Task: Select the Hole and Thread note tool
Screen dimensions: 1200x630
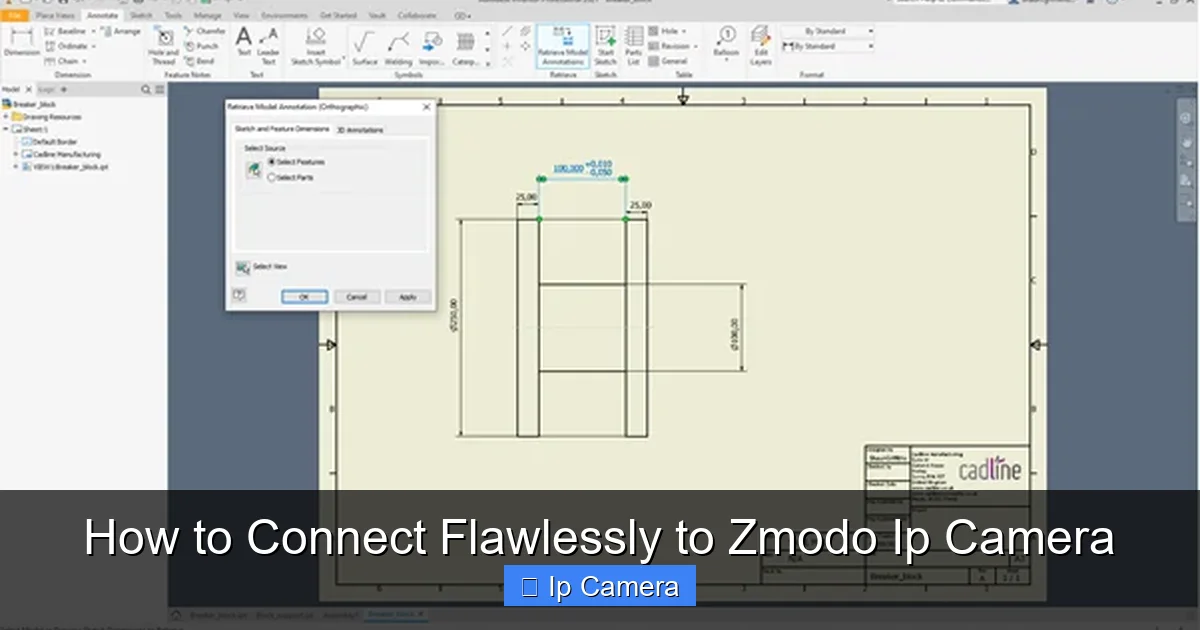Action: click(x=164, y=46)
